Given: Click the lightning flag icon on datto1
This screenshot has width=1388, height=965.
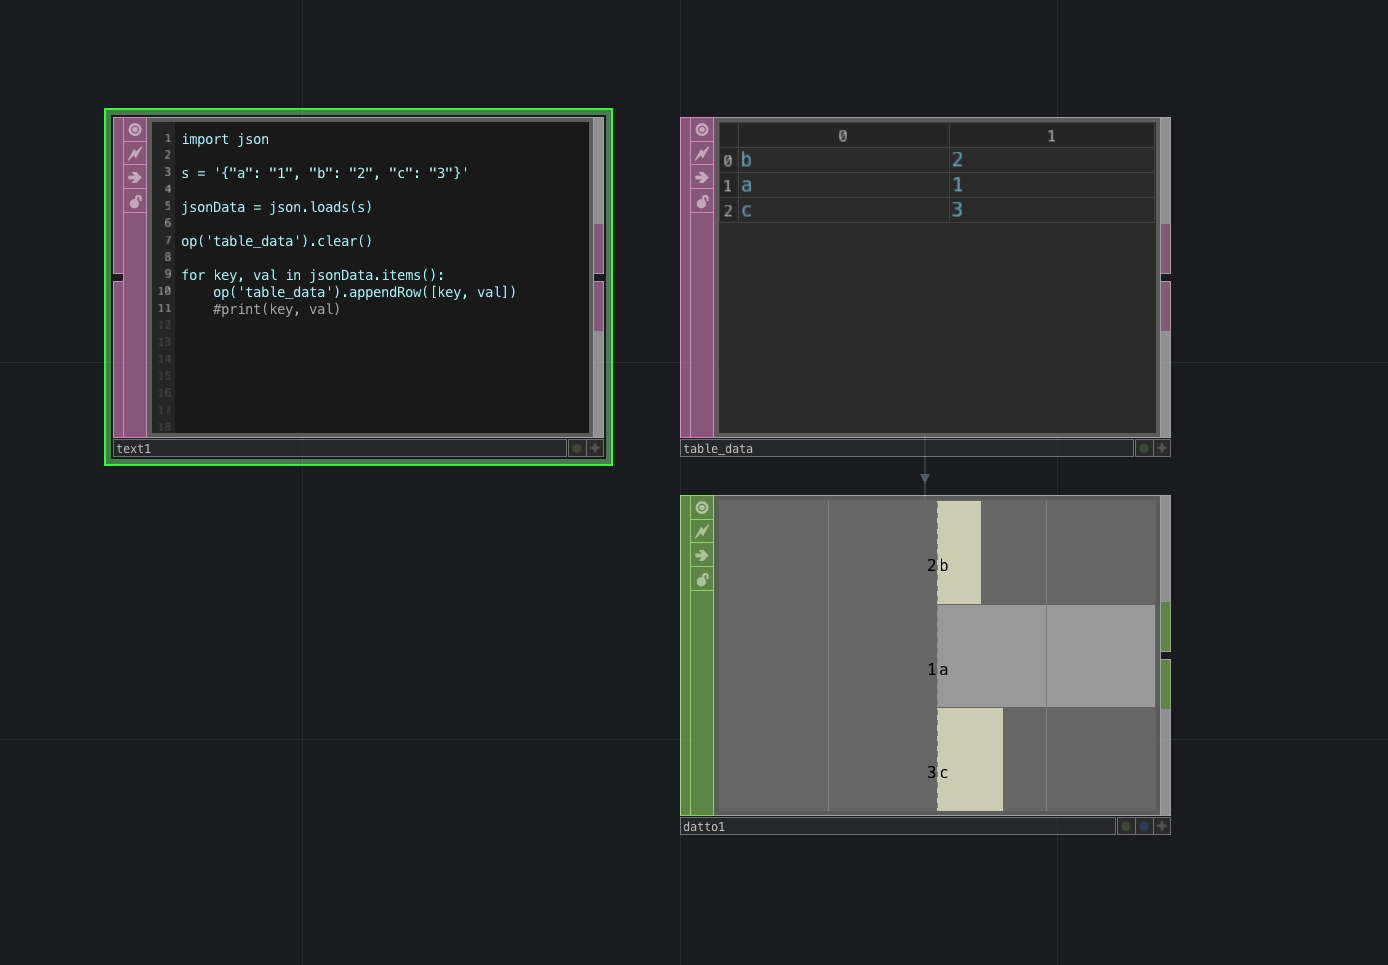Looking at the screenshot, I should [x=702, y=531].
